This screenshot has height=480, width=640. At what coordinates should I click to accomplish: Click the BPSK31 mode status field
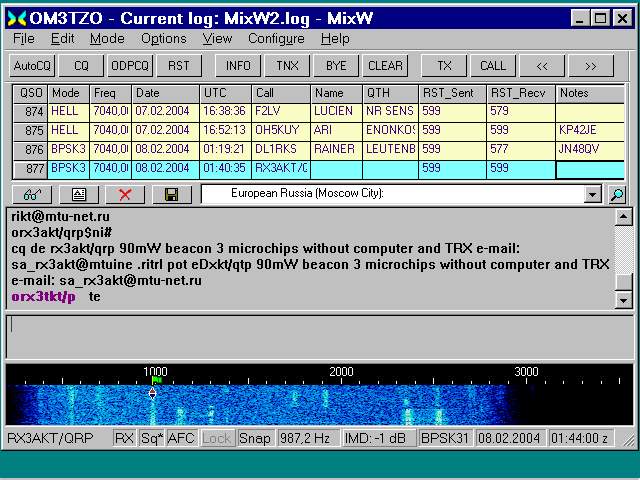444,438
